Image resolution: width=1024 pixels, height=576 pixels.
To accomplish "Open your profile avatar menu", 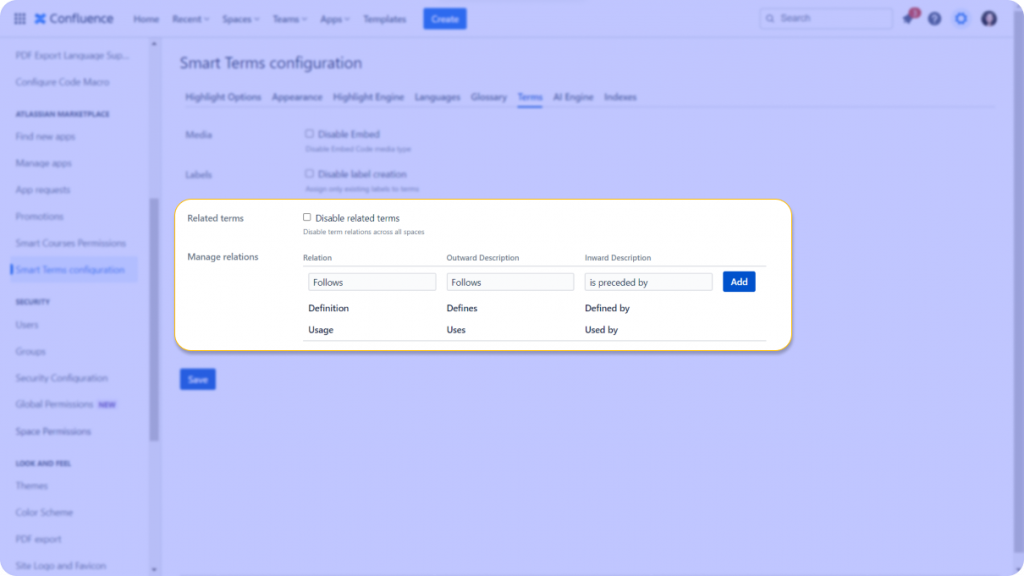I will [988, 18].
